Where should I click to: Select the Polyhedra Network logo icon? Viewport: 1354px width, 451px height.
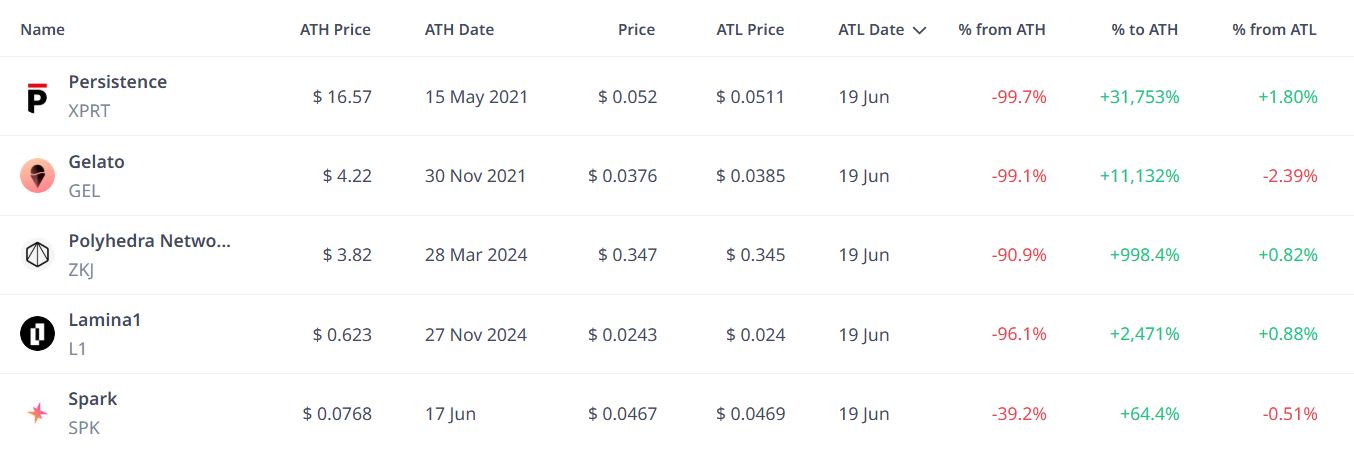37,255
